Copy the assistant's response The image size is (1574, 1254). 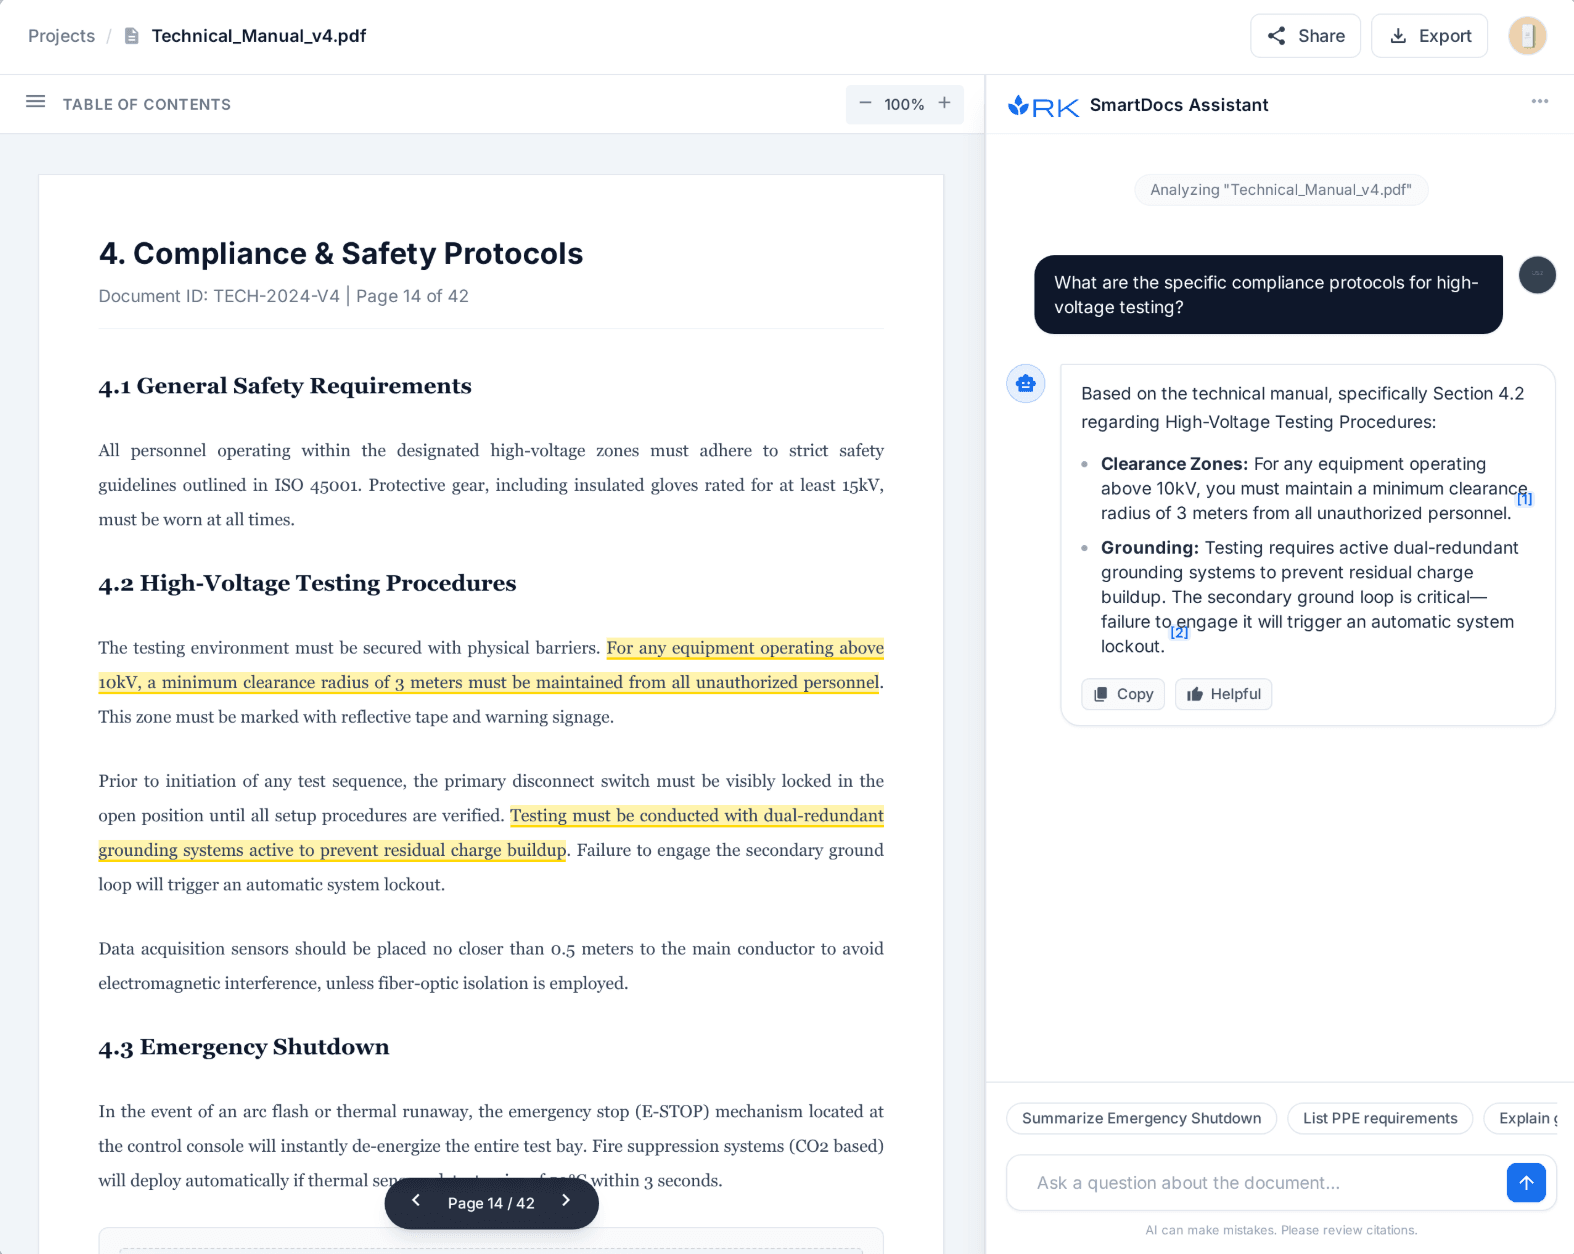[x=1123, y=694]
